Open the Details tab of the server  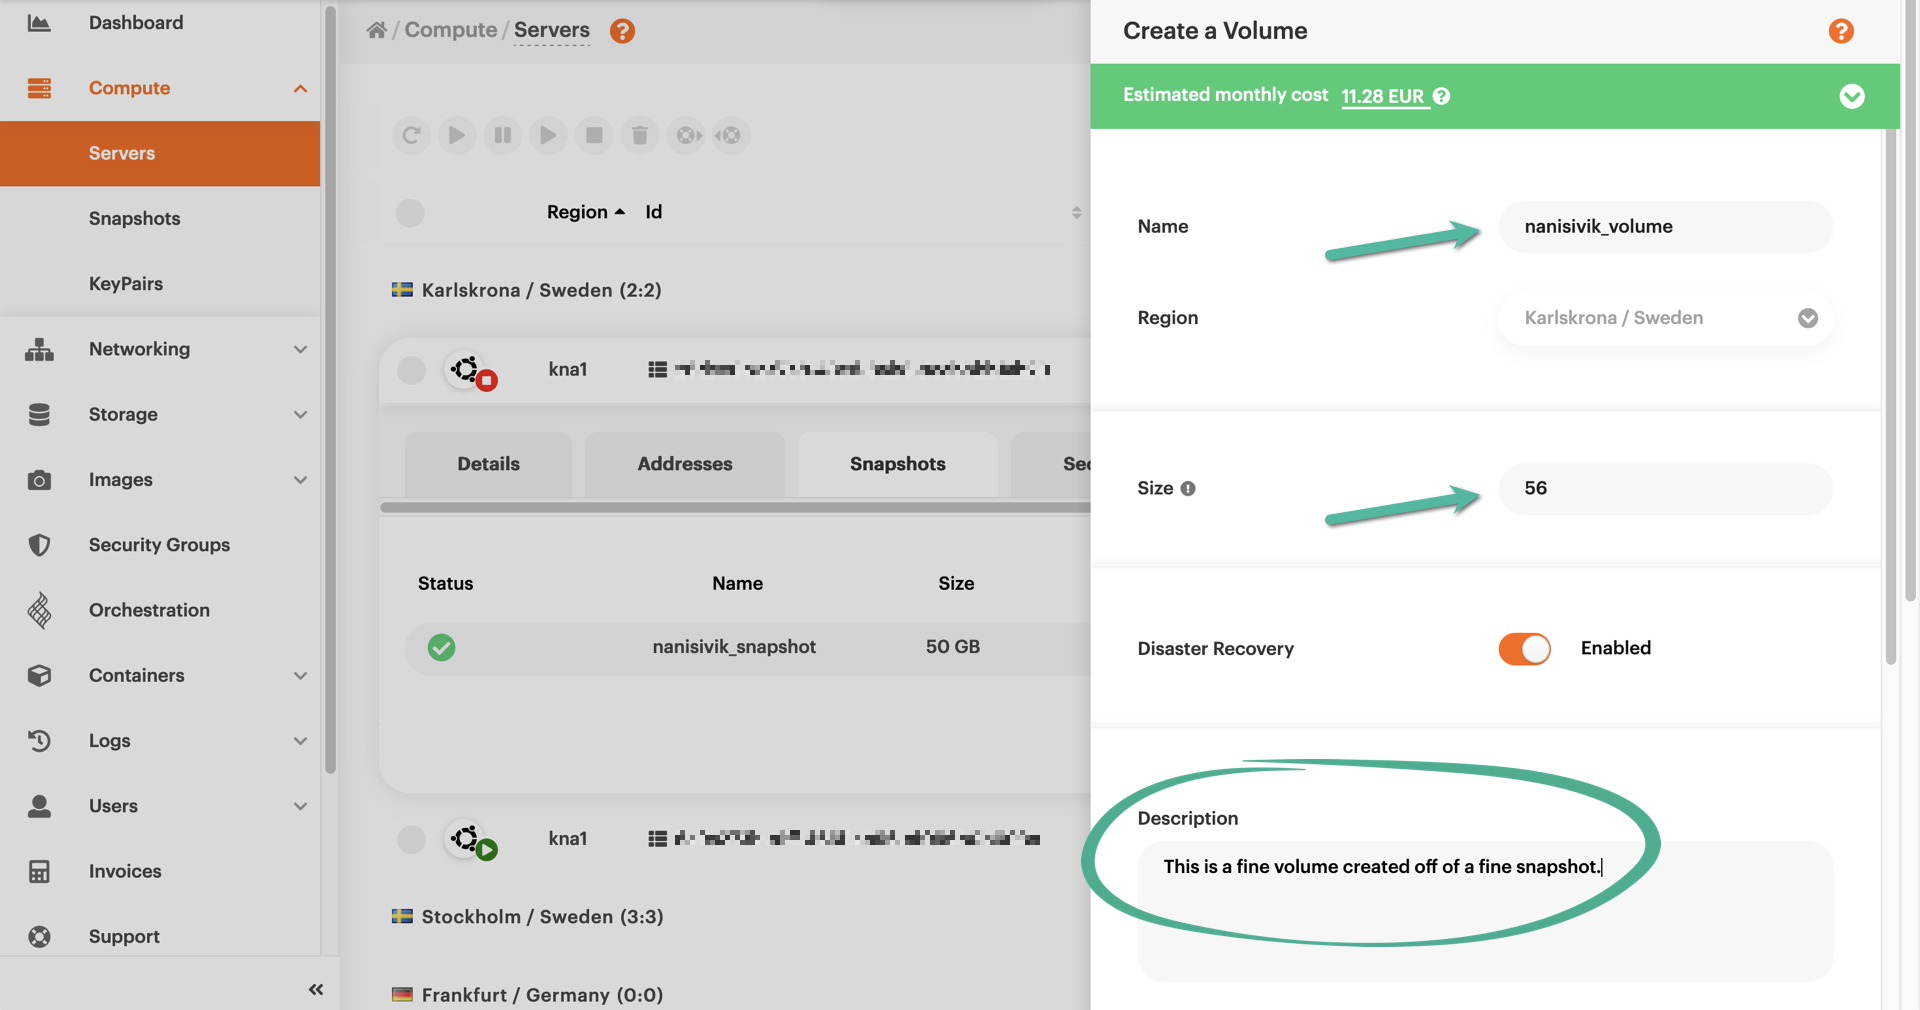click(488, 464)
